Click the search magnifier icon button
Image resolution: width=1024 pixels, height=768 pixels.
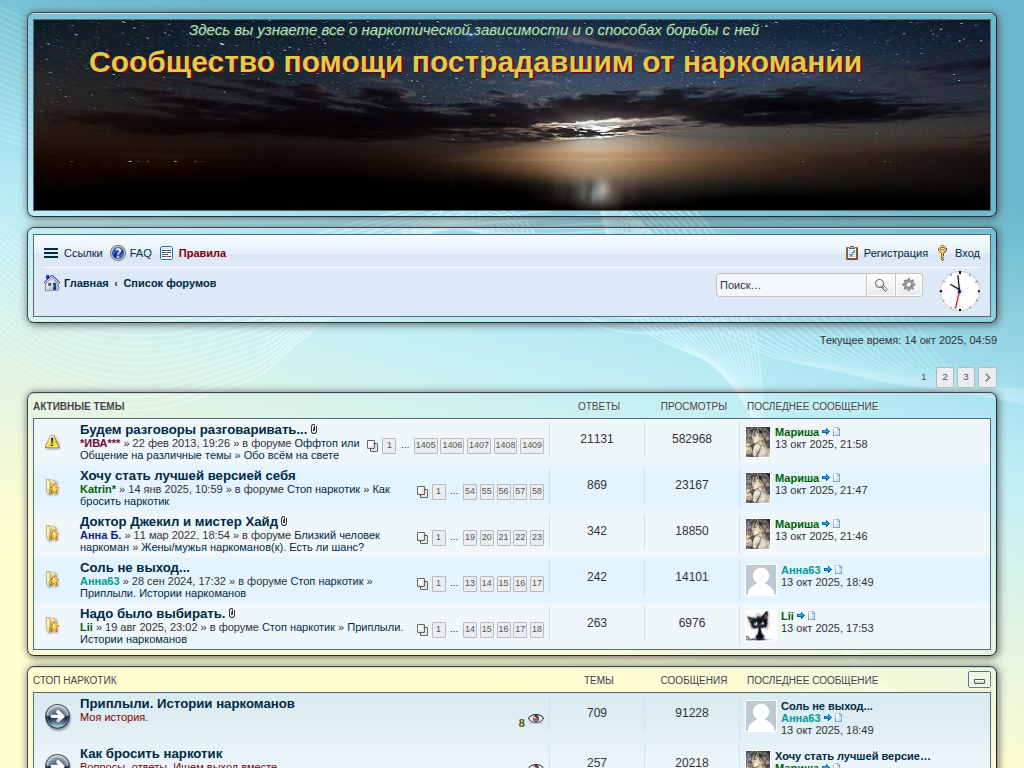point(880,285)
